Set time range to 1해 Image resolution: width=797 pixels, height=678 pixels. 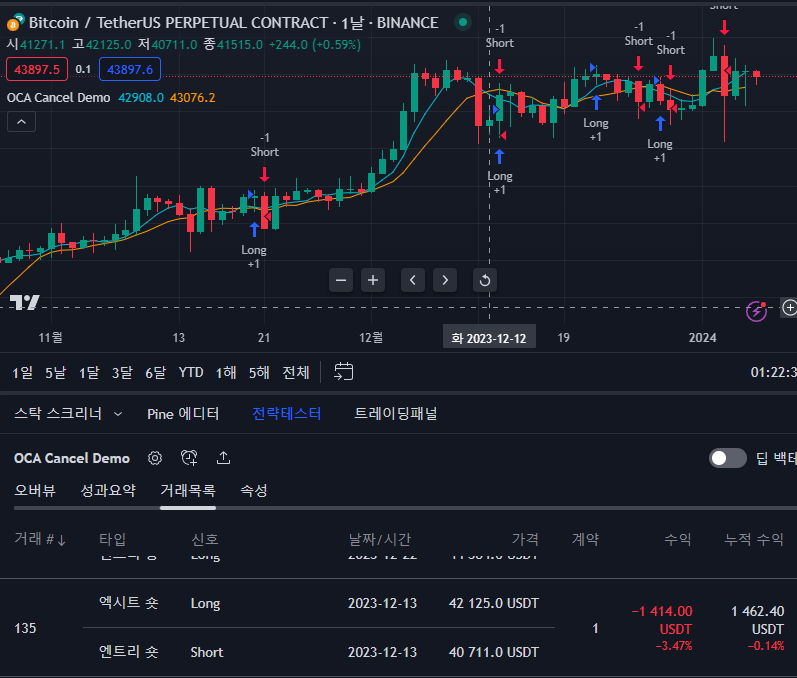[226, 373]
